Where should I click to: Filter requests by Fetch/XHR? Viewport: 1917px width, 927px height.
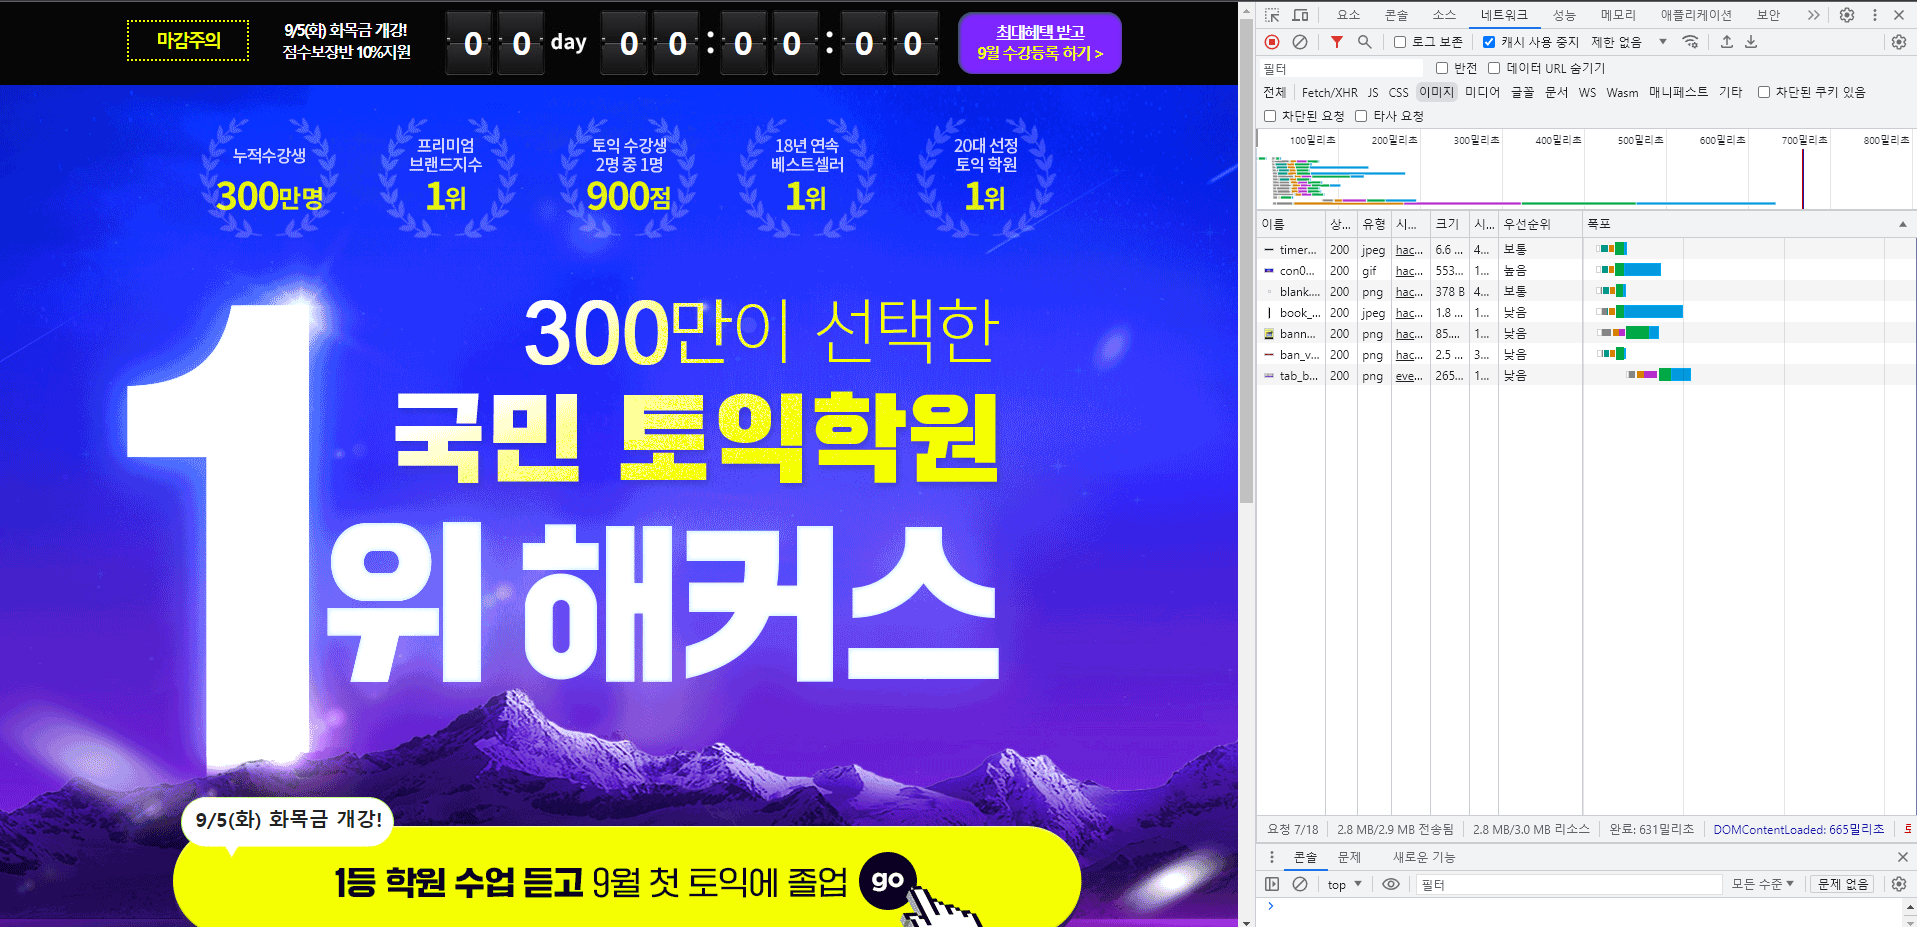pyautogui.click(x=1330, y=92)
